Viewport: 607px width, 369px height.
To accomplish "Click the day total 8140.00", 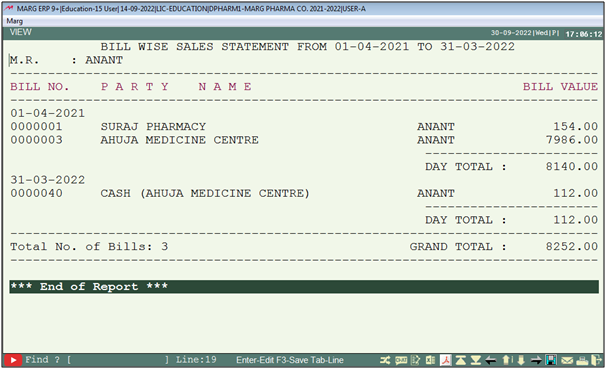I will tap(572, 166).
